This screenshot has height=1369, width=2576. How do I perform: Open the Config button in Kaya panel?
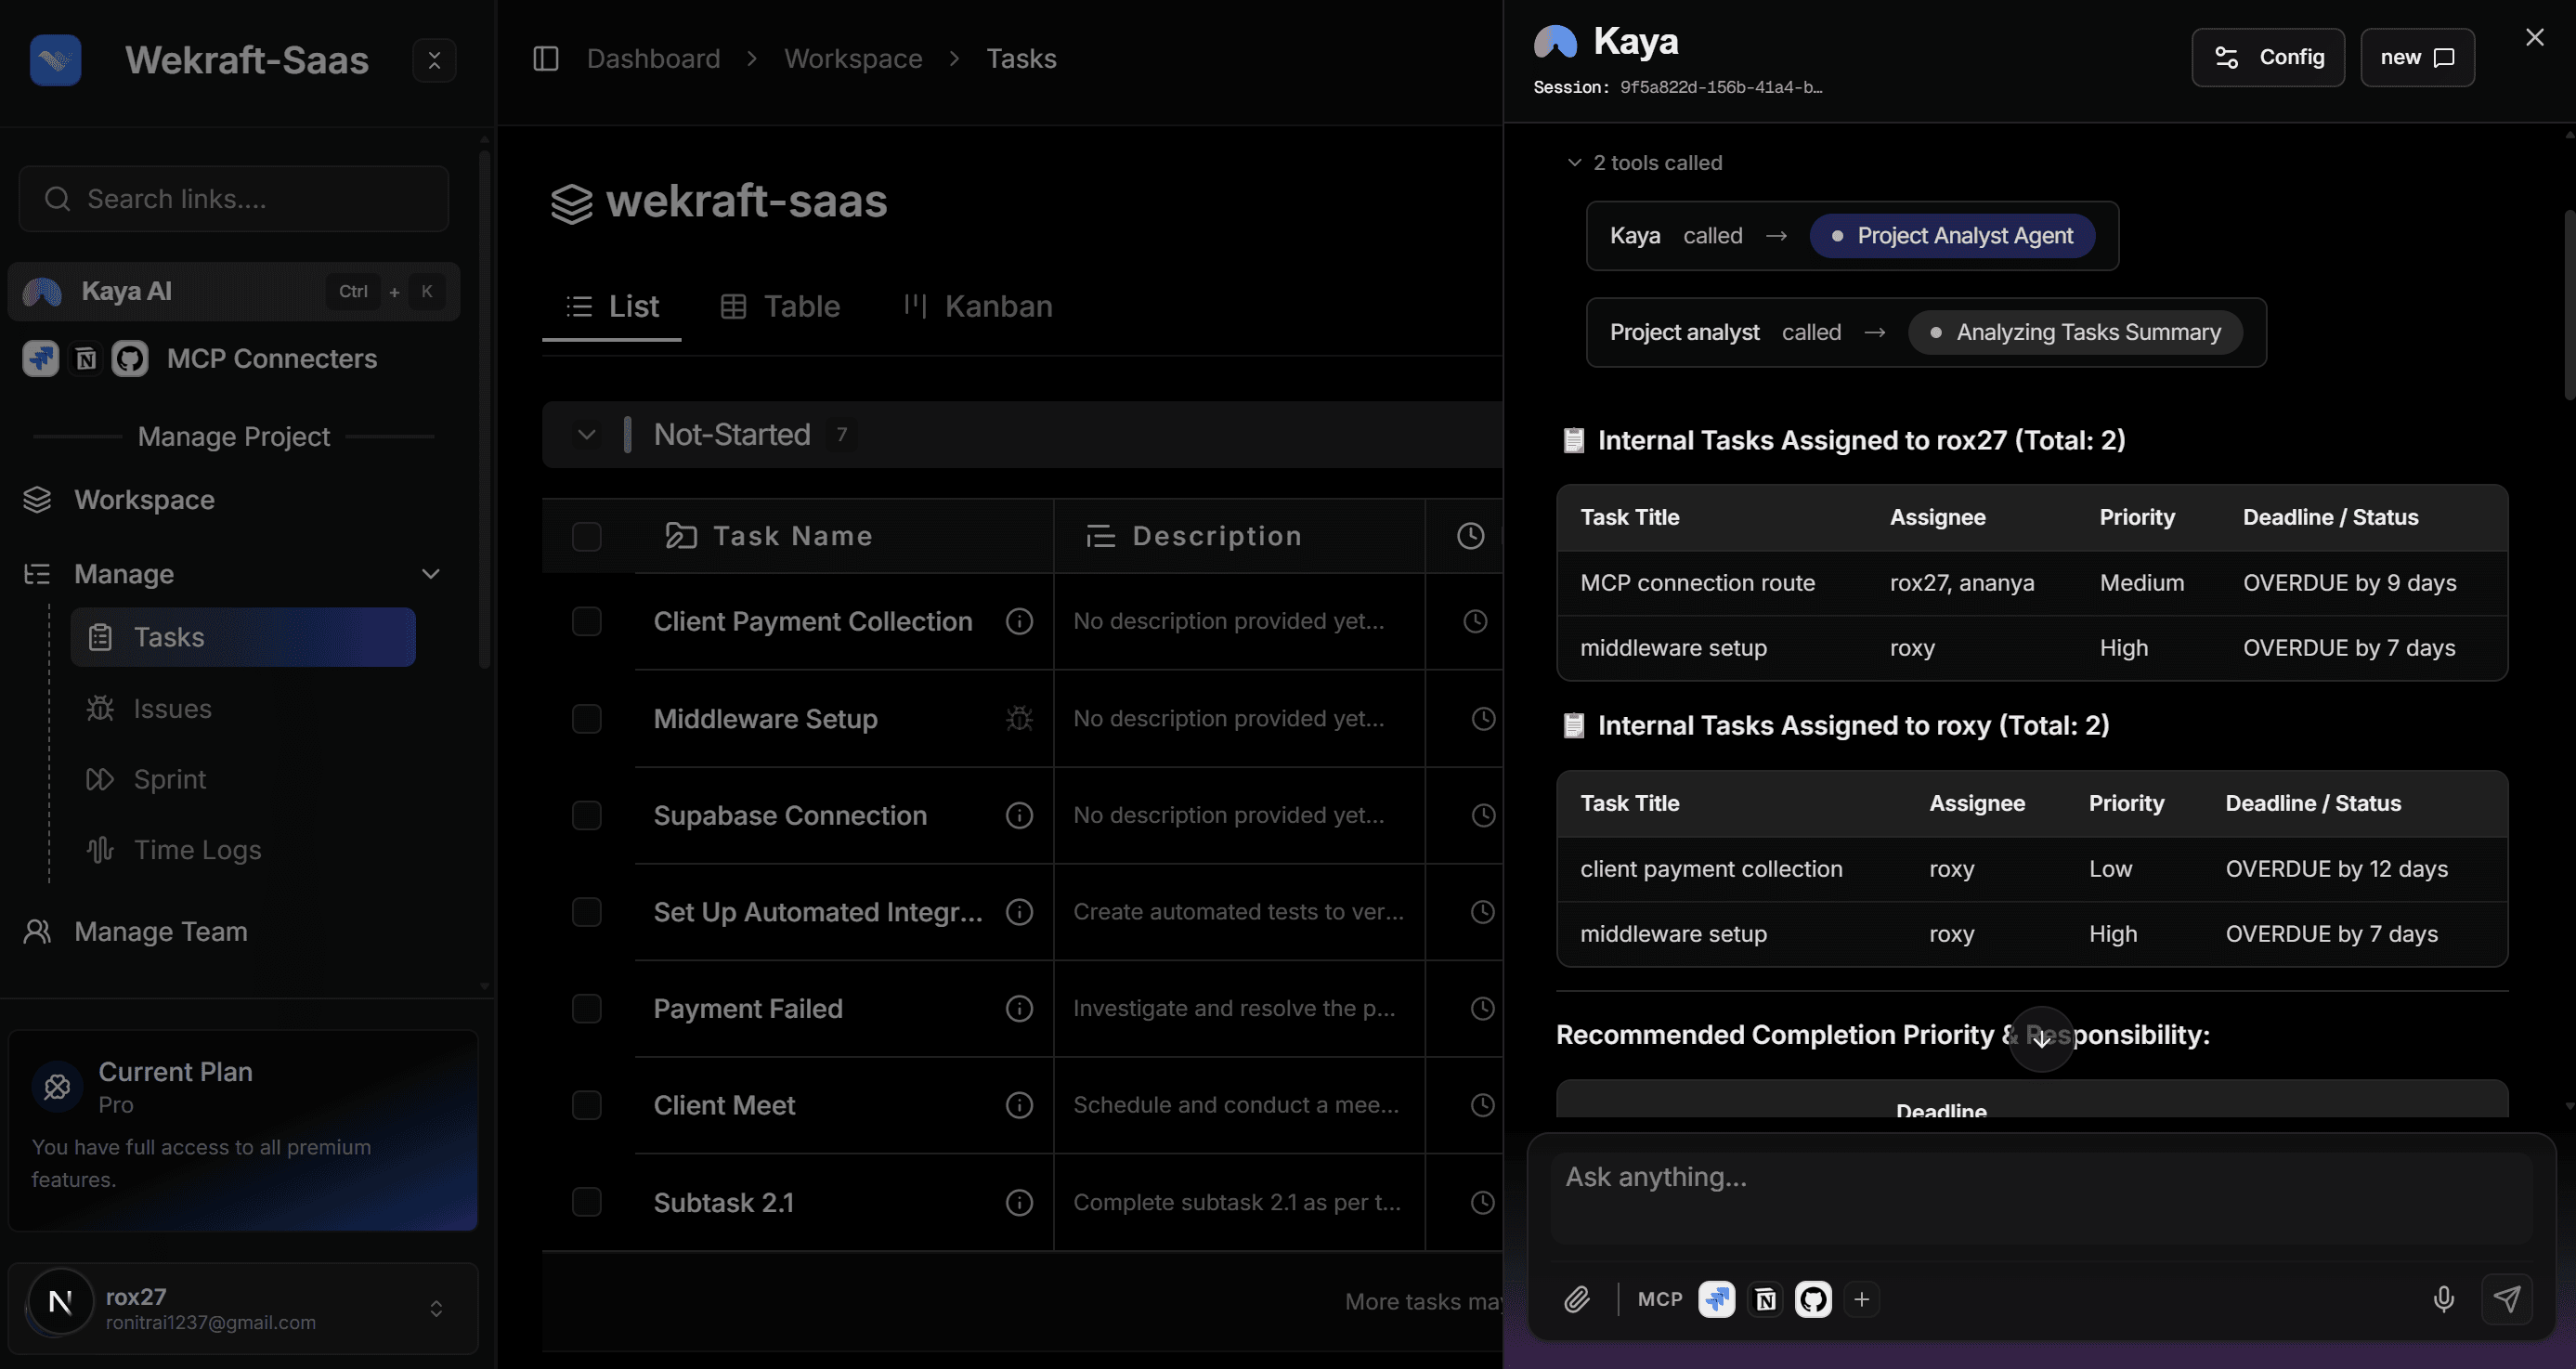click(x=2268, y=57)
